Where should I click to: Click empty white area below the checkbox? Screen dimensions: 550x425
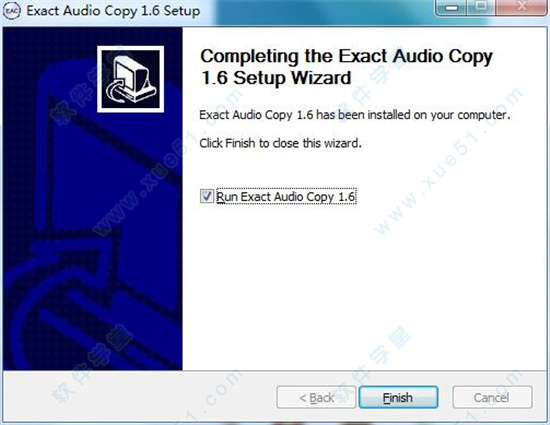[x=365, y=281]
